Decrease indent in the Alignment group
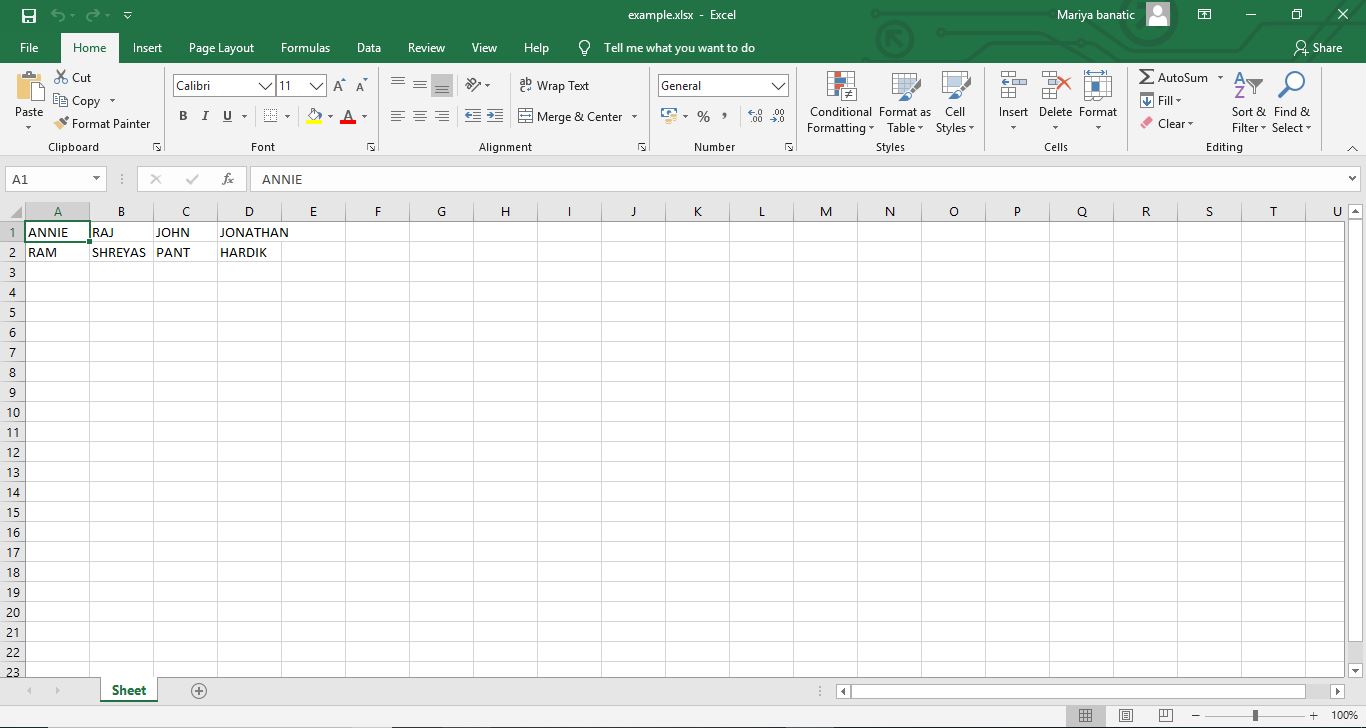1366x728 pixels. pos(473,116)
